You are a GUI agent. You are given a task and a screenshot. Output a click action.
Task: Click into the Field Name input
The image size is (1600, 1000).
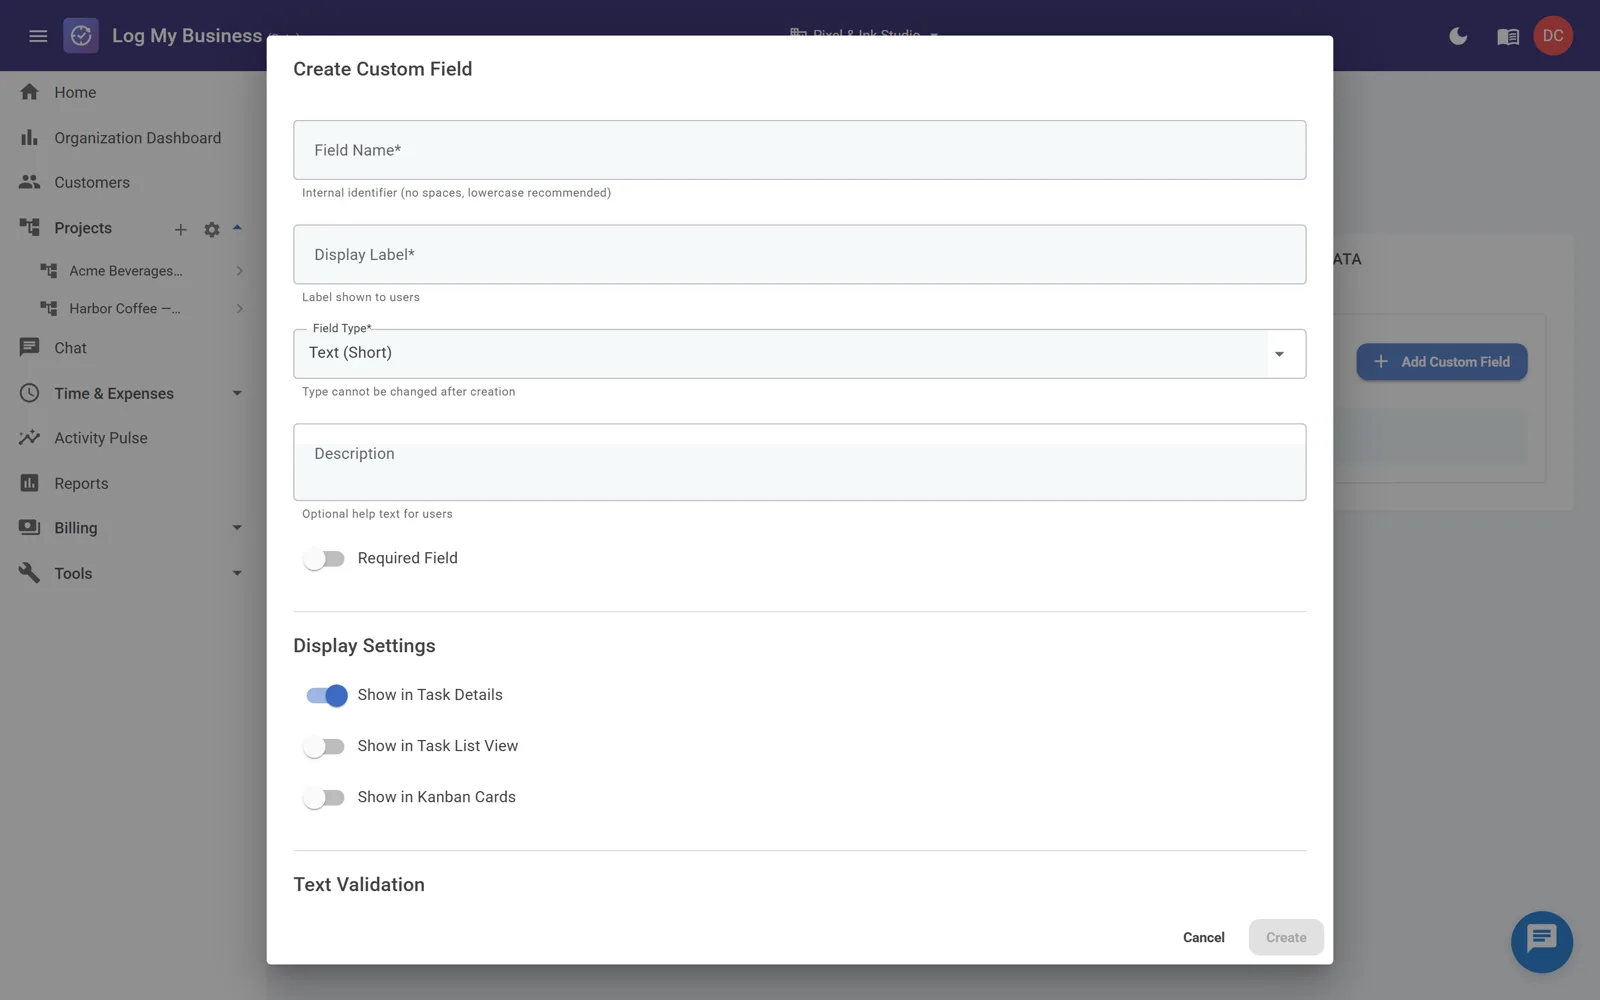point(799,150)
